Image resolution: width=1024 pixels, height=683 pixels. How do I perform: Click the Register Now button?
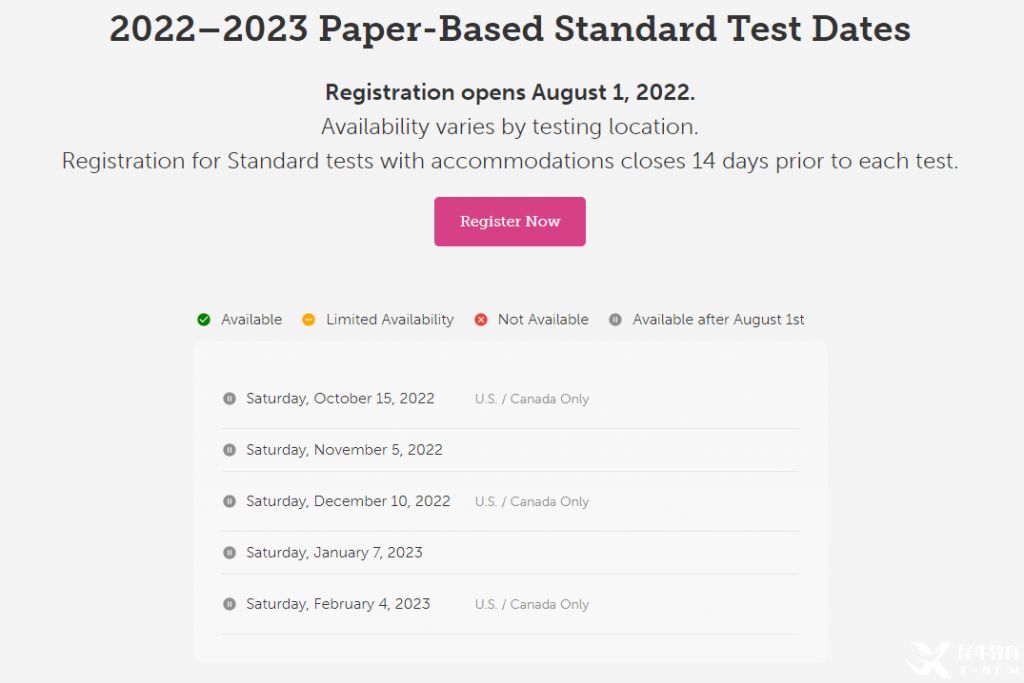click(x=509, y=221)
